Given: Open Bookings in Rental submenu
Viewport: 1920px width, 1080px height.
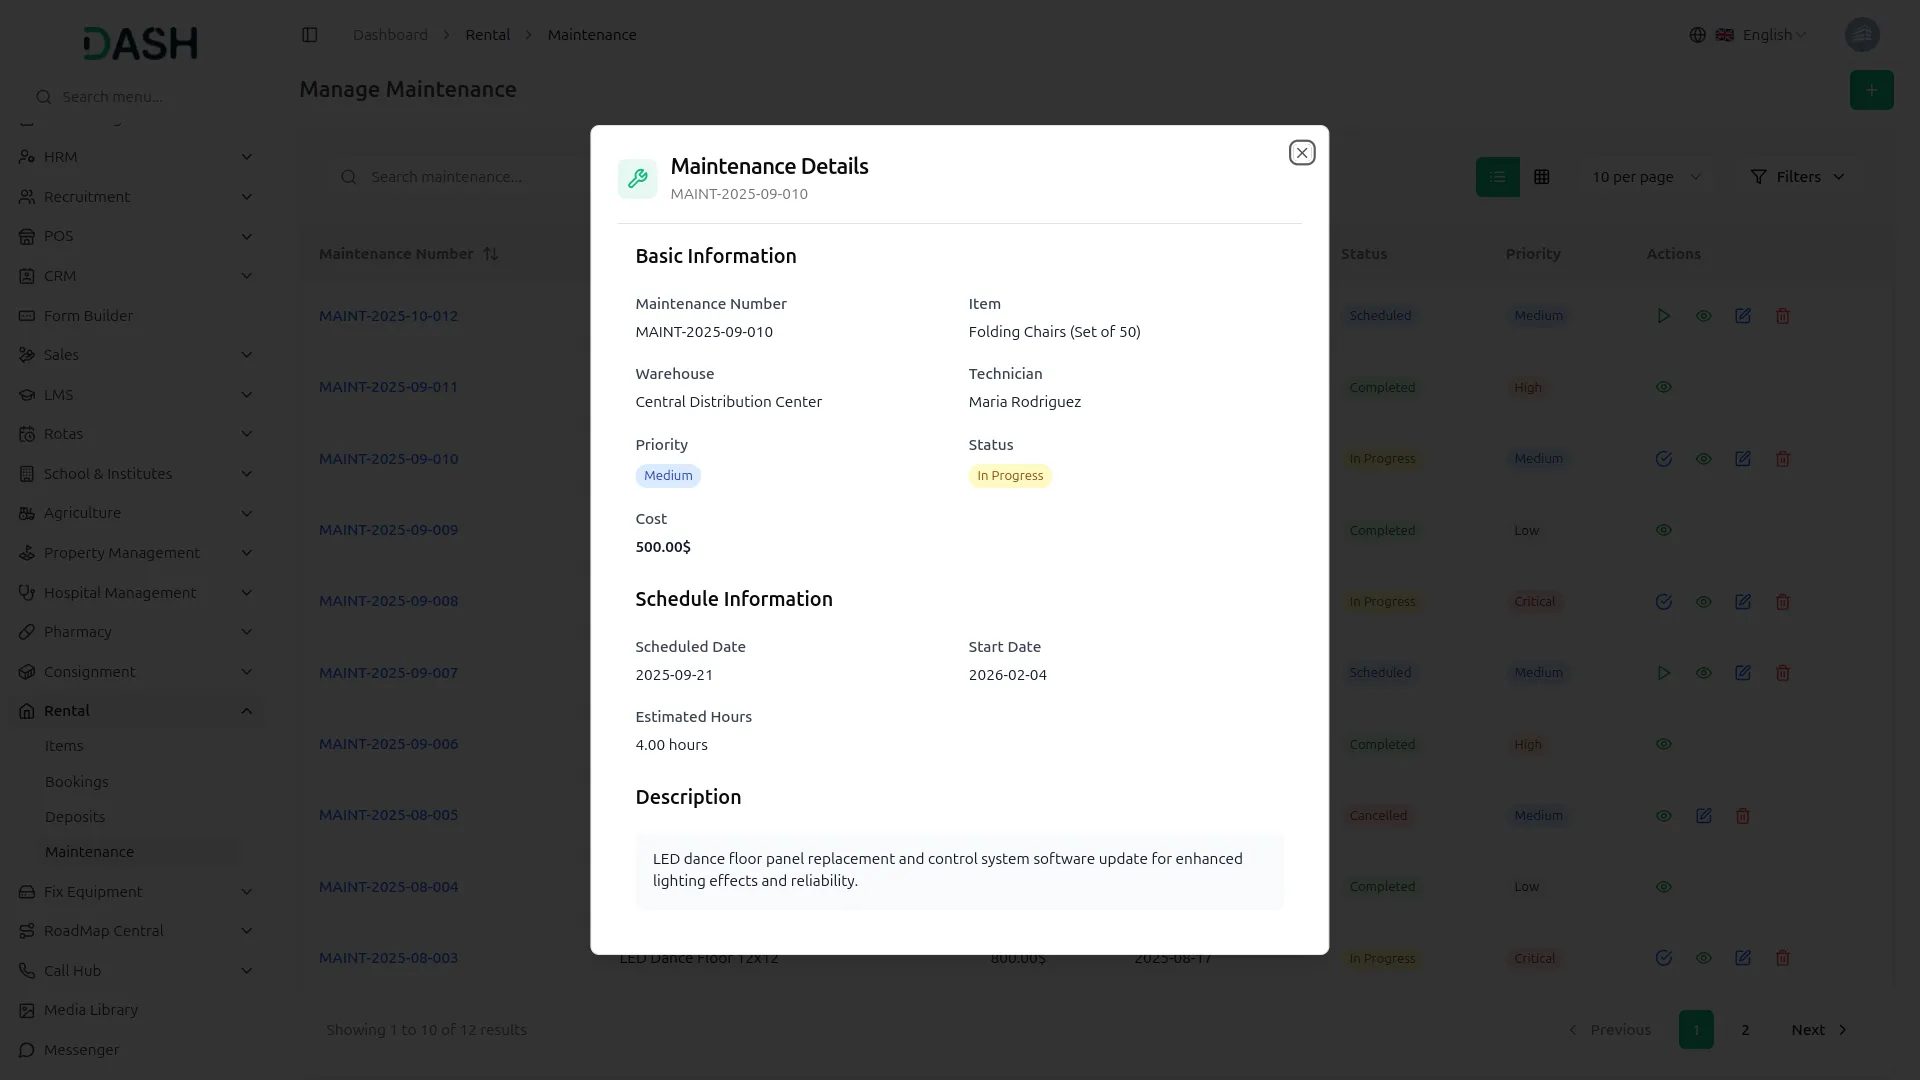Looking at the screenshot, I should 76,782.
